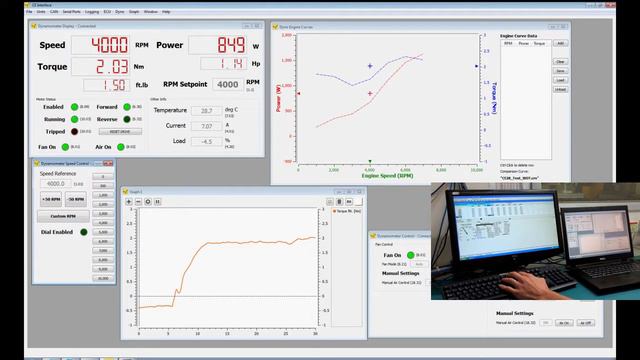Open the ECU menu

tap(107, 12)
